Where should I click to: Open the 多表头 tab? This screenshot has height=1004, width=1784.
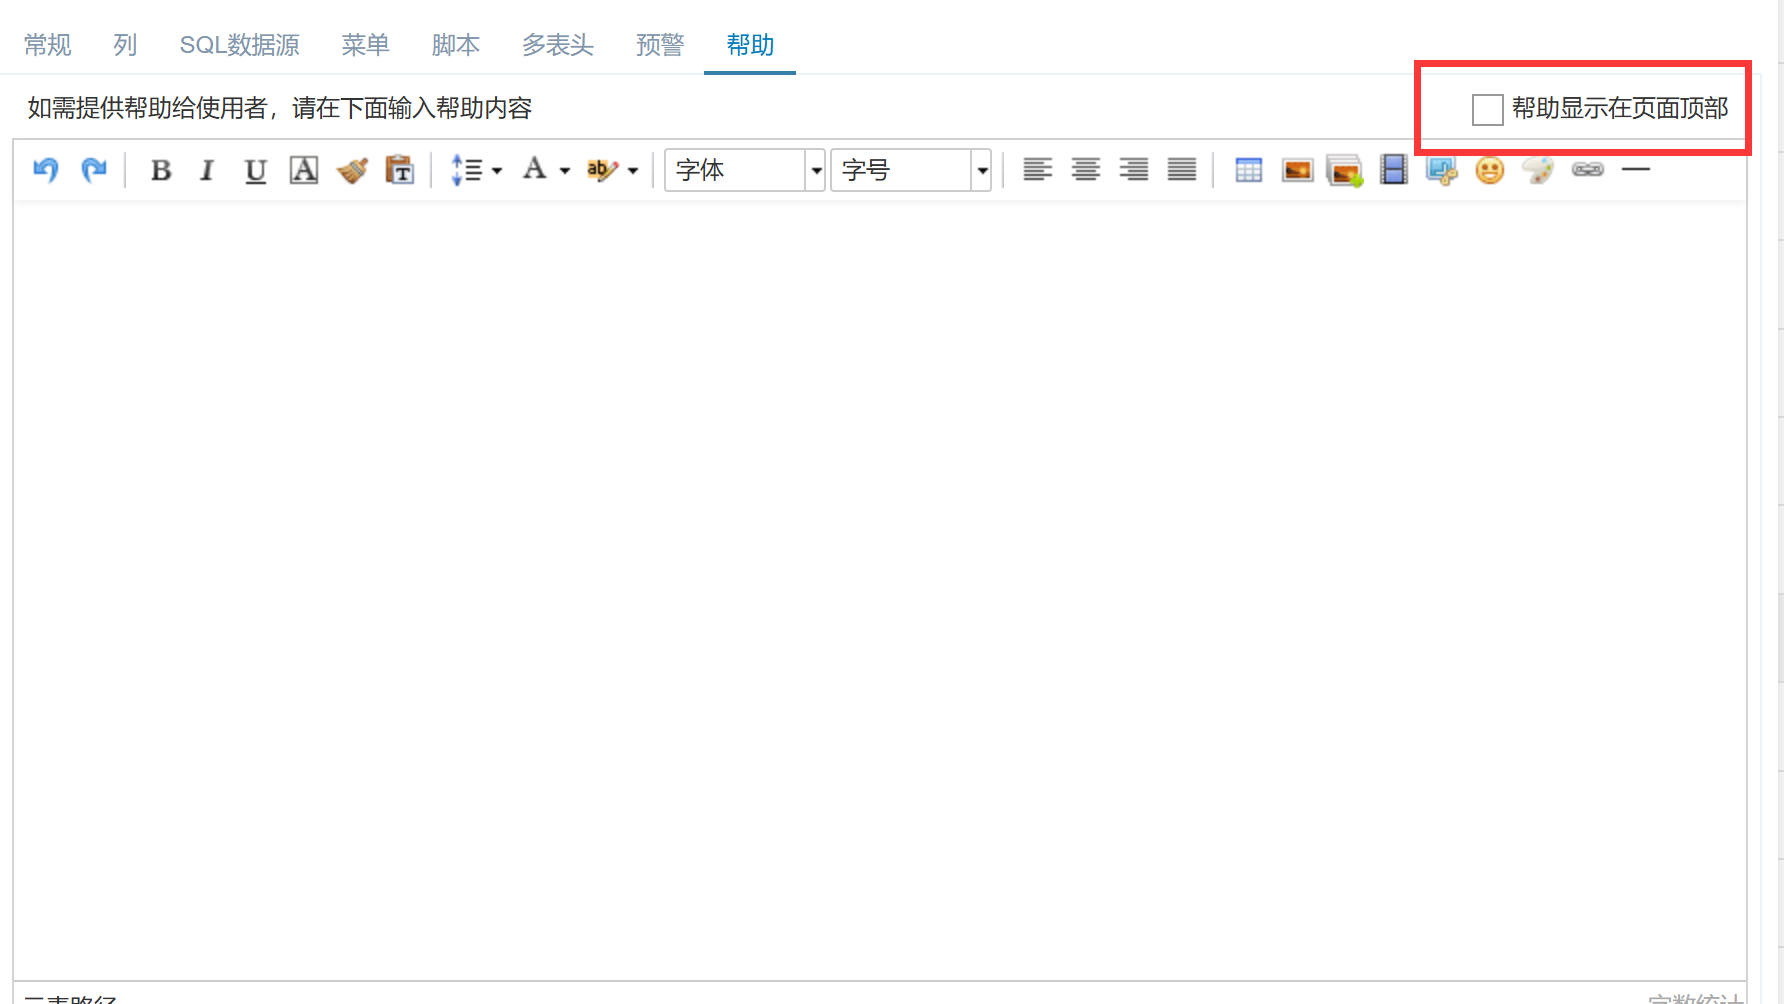(x=557, y=45)
